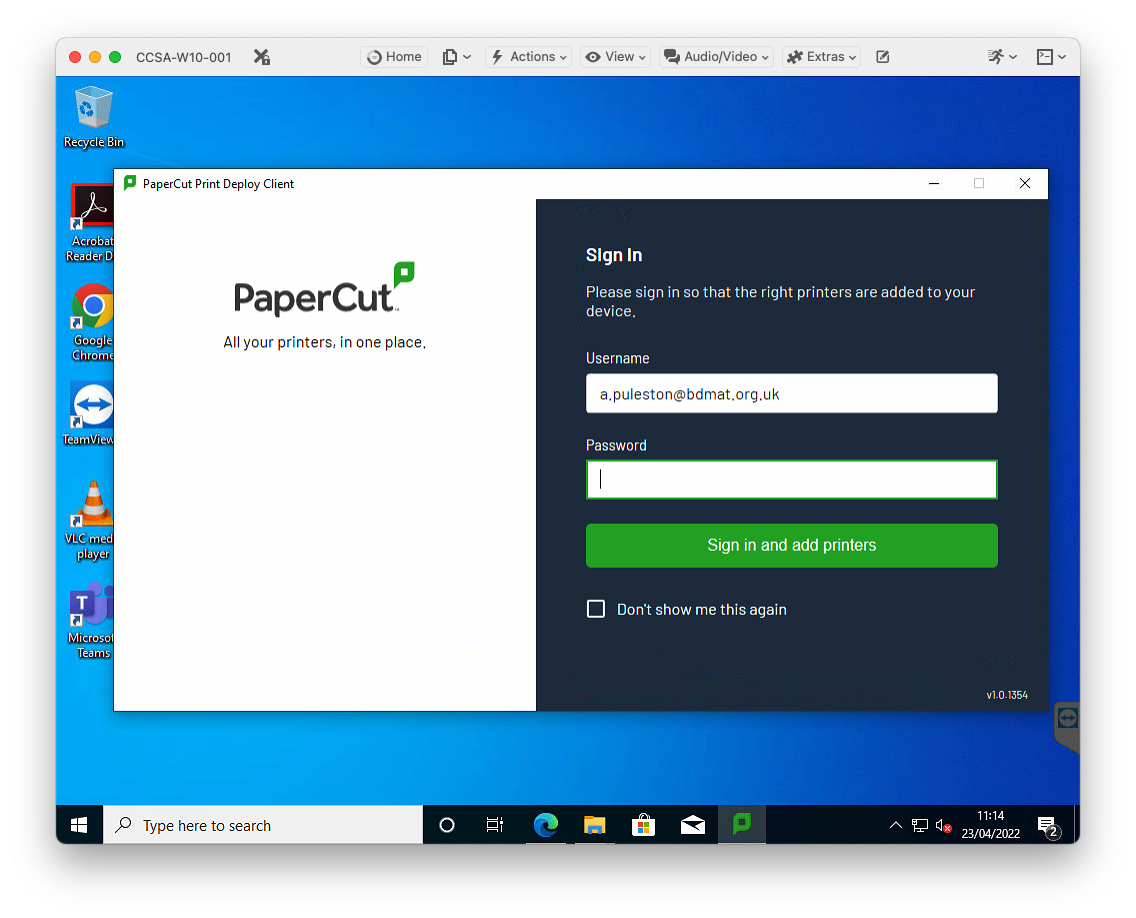This screenshot has width=1136, height=918.
Task: Select PaperCut icon in taskbar
Action: point(742,825)
